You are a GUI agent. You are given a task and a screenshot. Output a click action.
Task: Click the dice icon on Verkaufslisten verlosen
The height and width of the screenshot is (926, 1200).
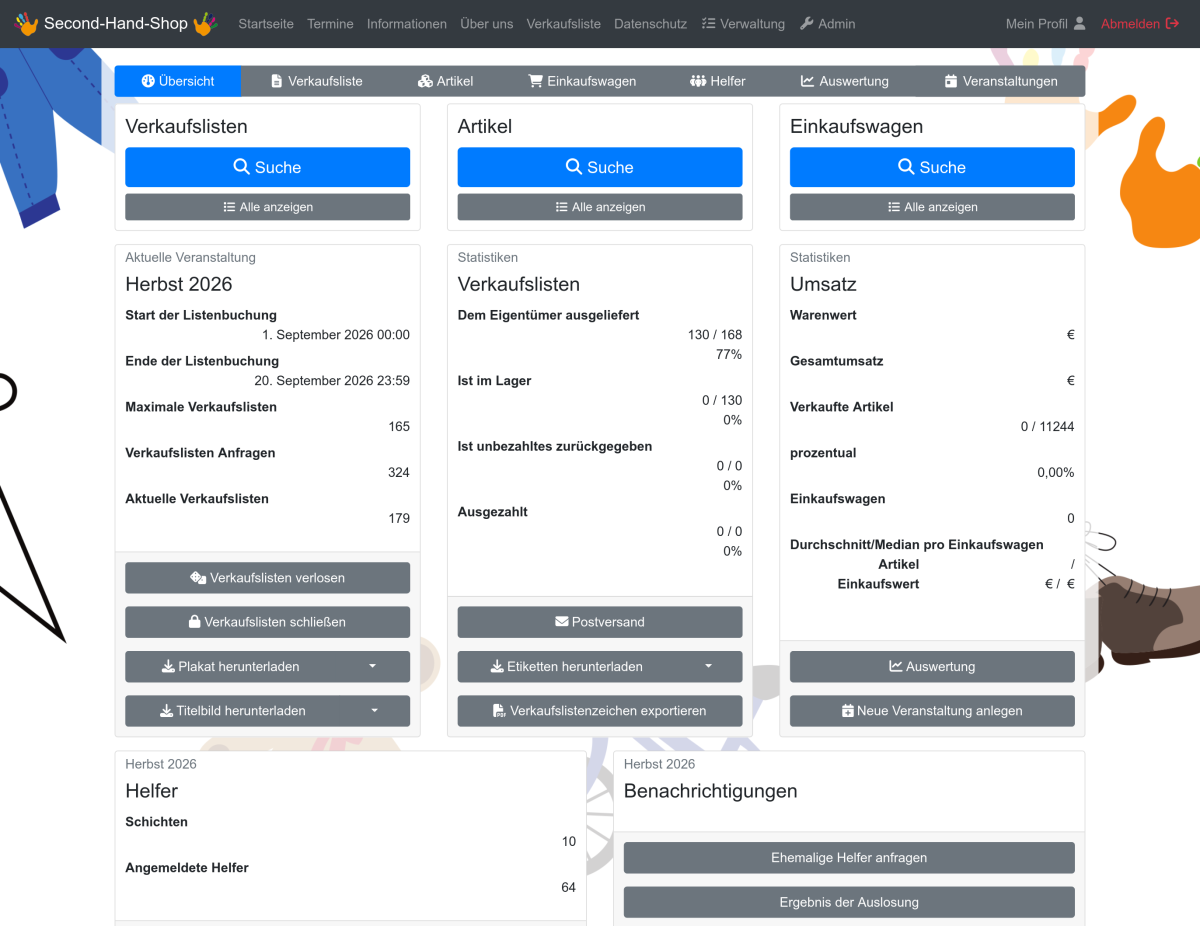coord(198,578)
